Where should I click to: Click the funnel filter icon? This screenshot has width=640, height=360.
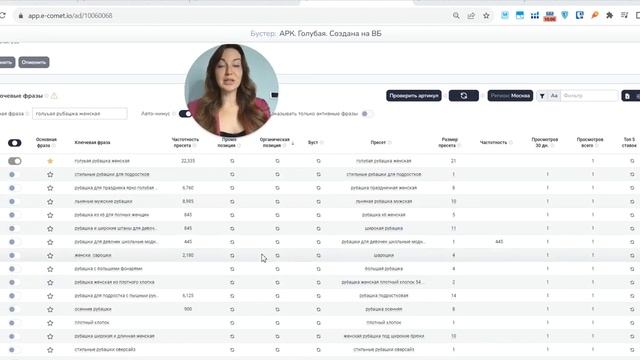click(542, 96)
